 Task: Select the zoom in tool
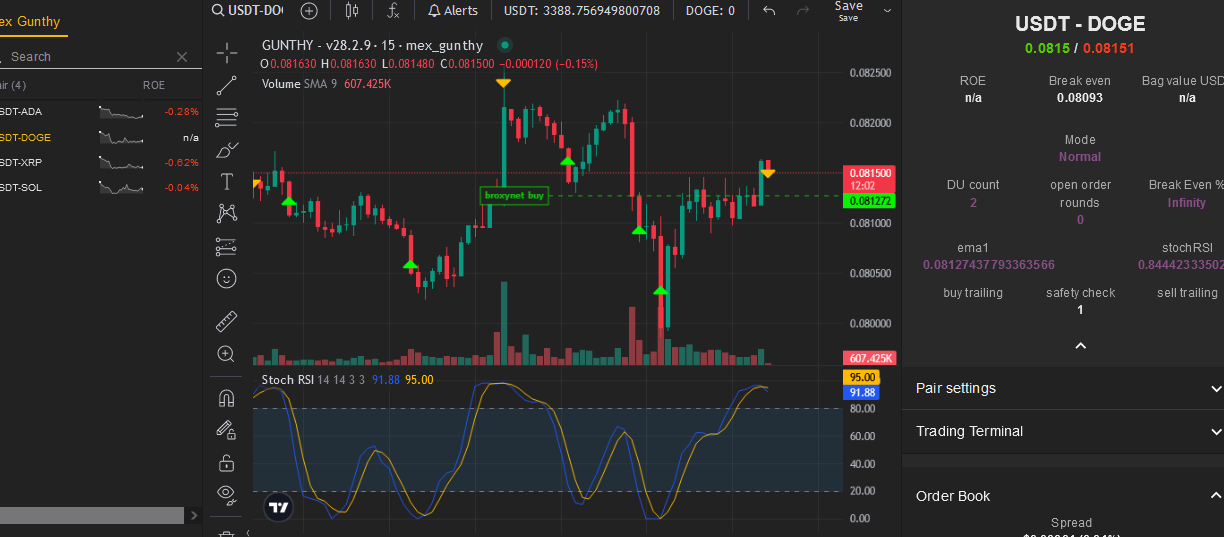click(x=227, y=353)
